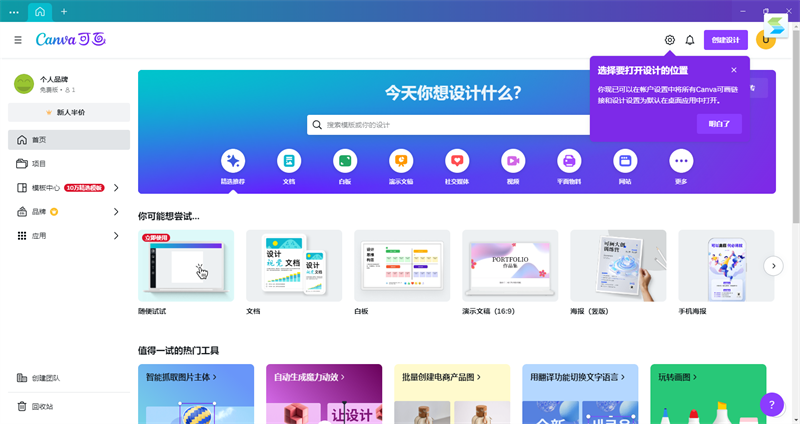800x424 pixels.
Task: Open the 用翻译功能切换文字语言 tool card
Action: (x=580, y=394)
